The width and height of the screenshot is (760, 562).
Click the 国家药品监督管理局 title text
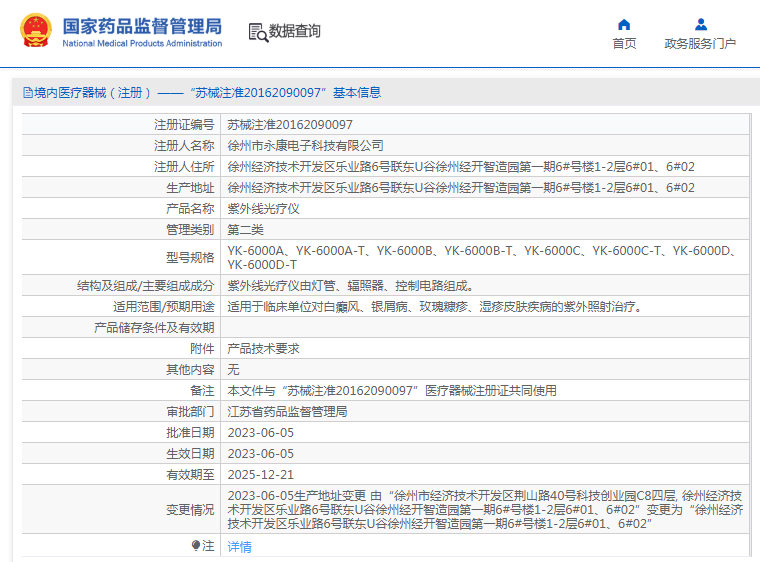point(142,27)
